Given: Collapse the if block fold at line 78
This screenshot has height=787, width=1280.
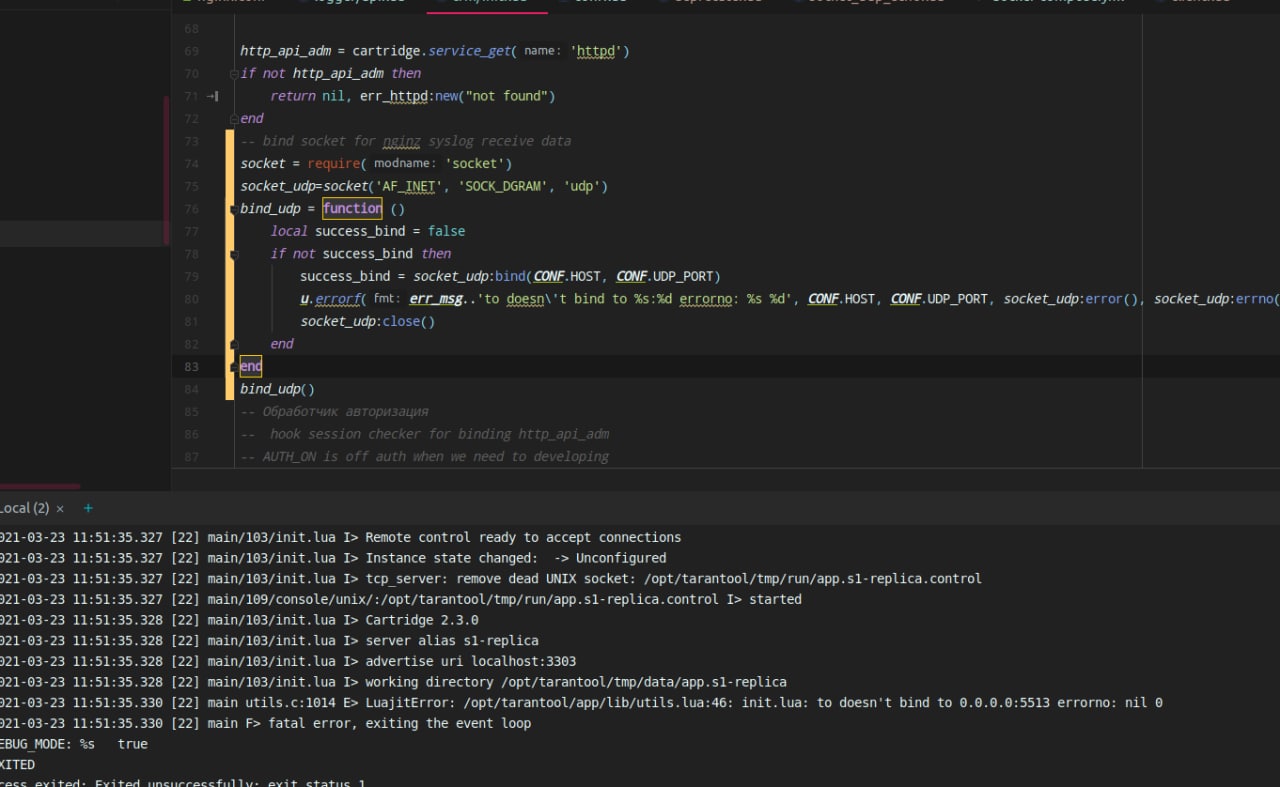Looking at the screenshot, I should (234, 254).
